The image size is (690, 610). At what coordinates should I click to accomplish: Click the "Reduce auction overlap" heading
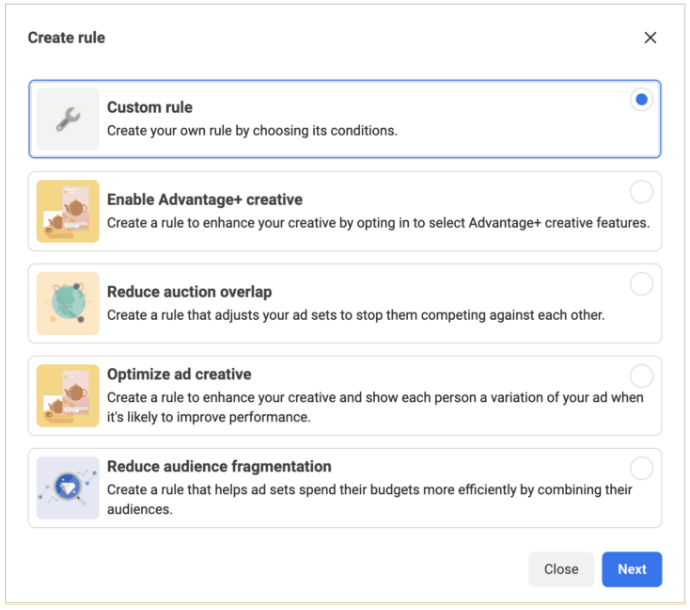189,292
